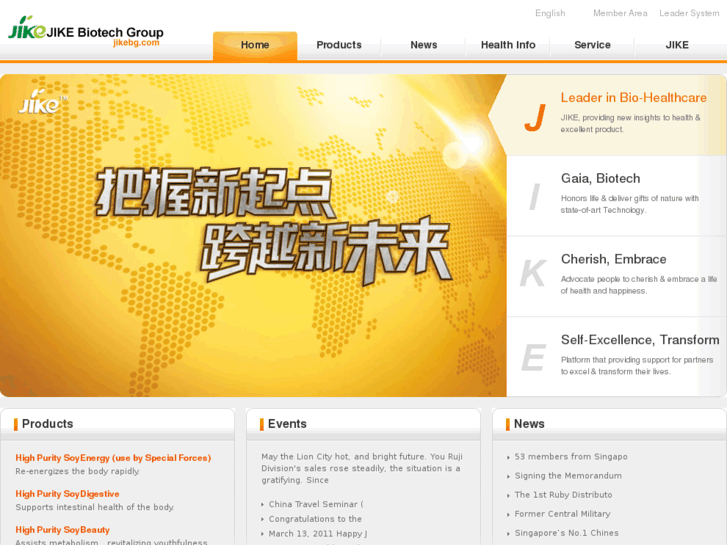This screenshot has width=727, height=545.
Task: Switch language via English link
Action: (x=550, y=13)
